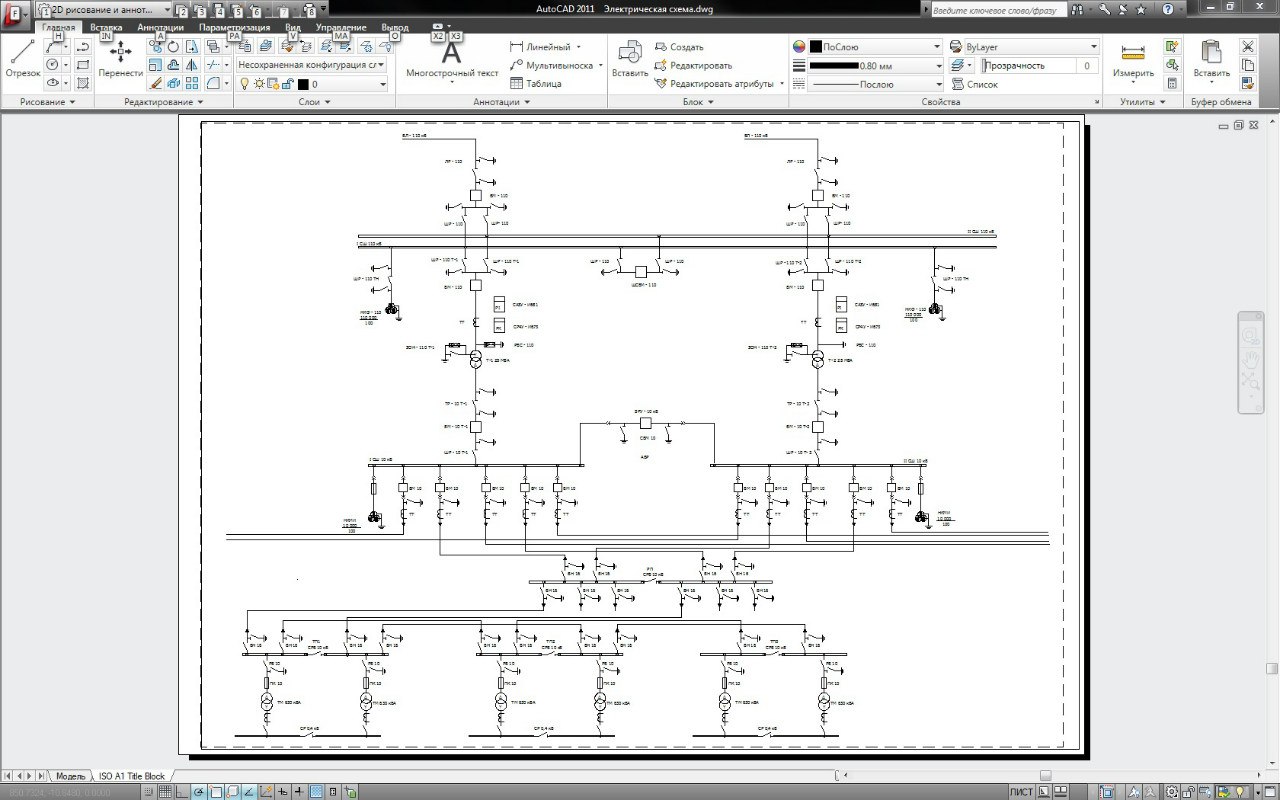Switch to the Аннотации ribbon tab
Screen dimensions: 1280x800
pos(160,28)
